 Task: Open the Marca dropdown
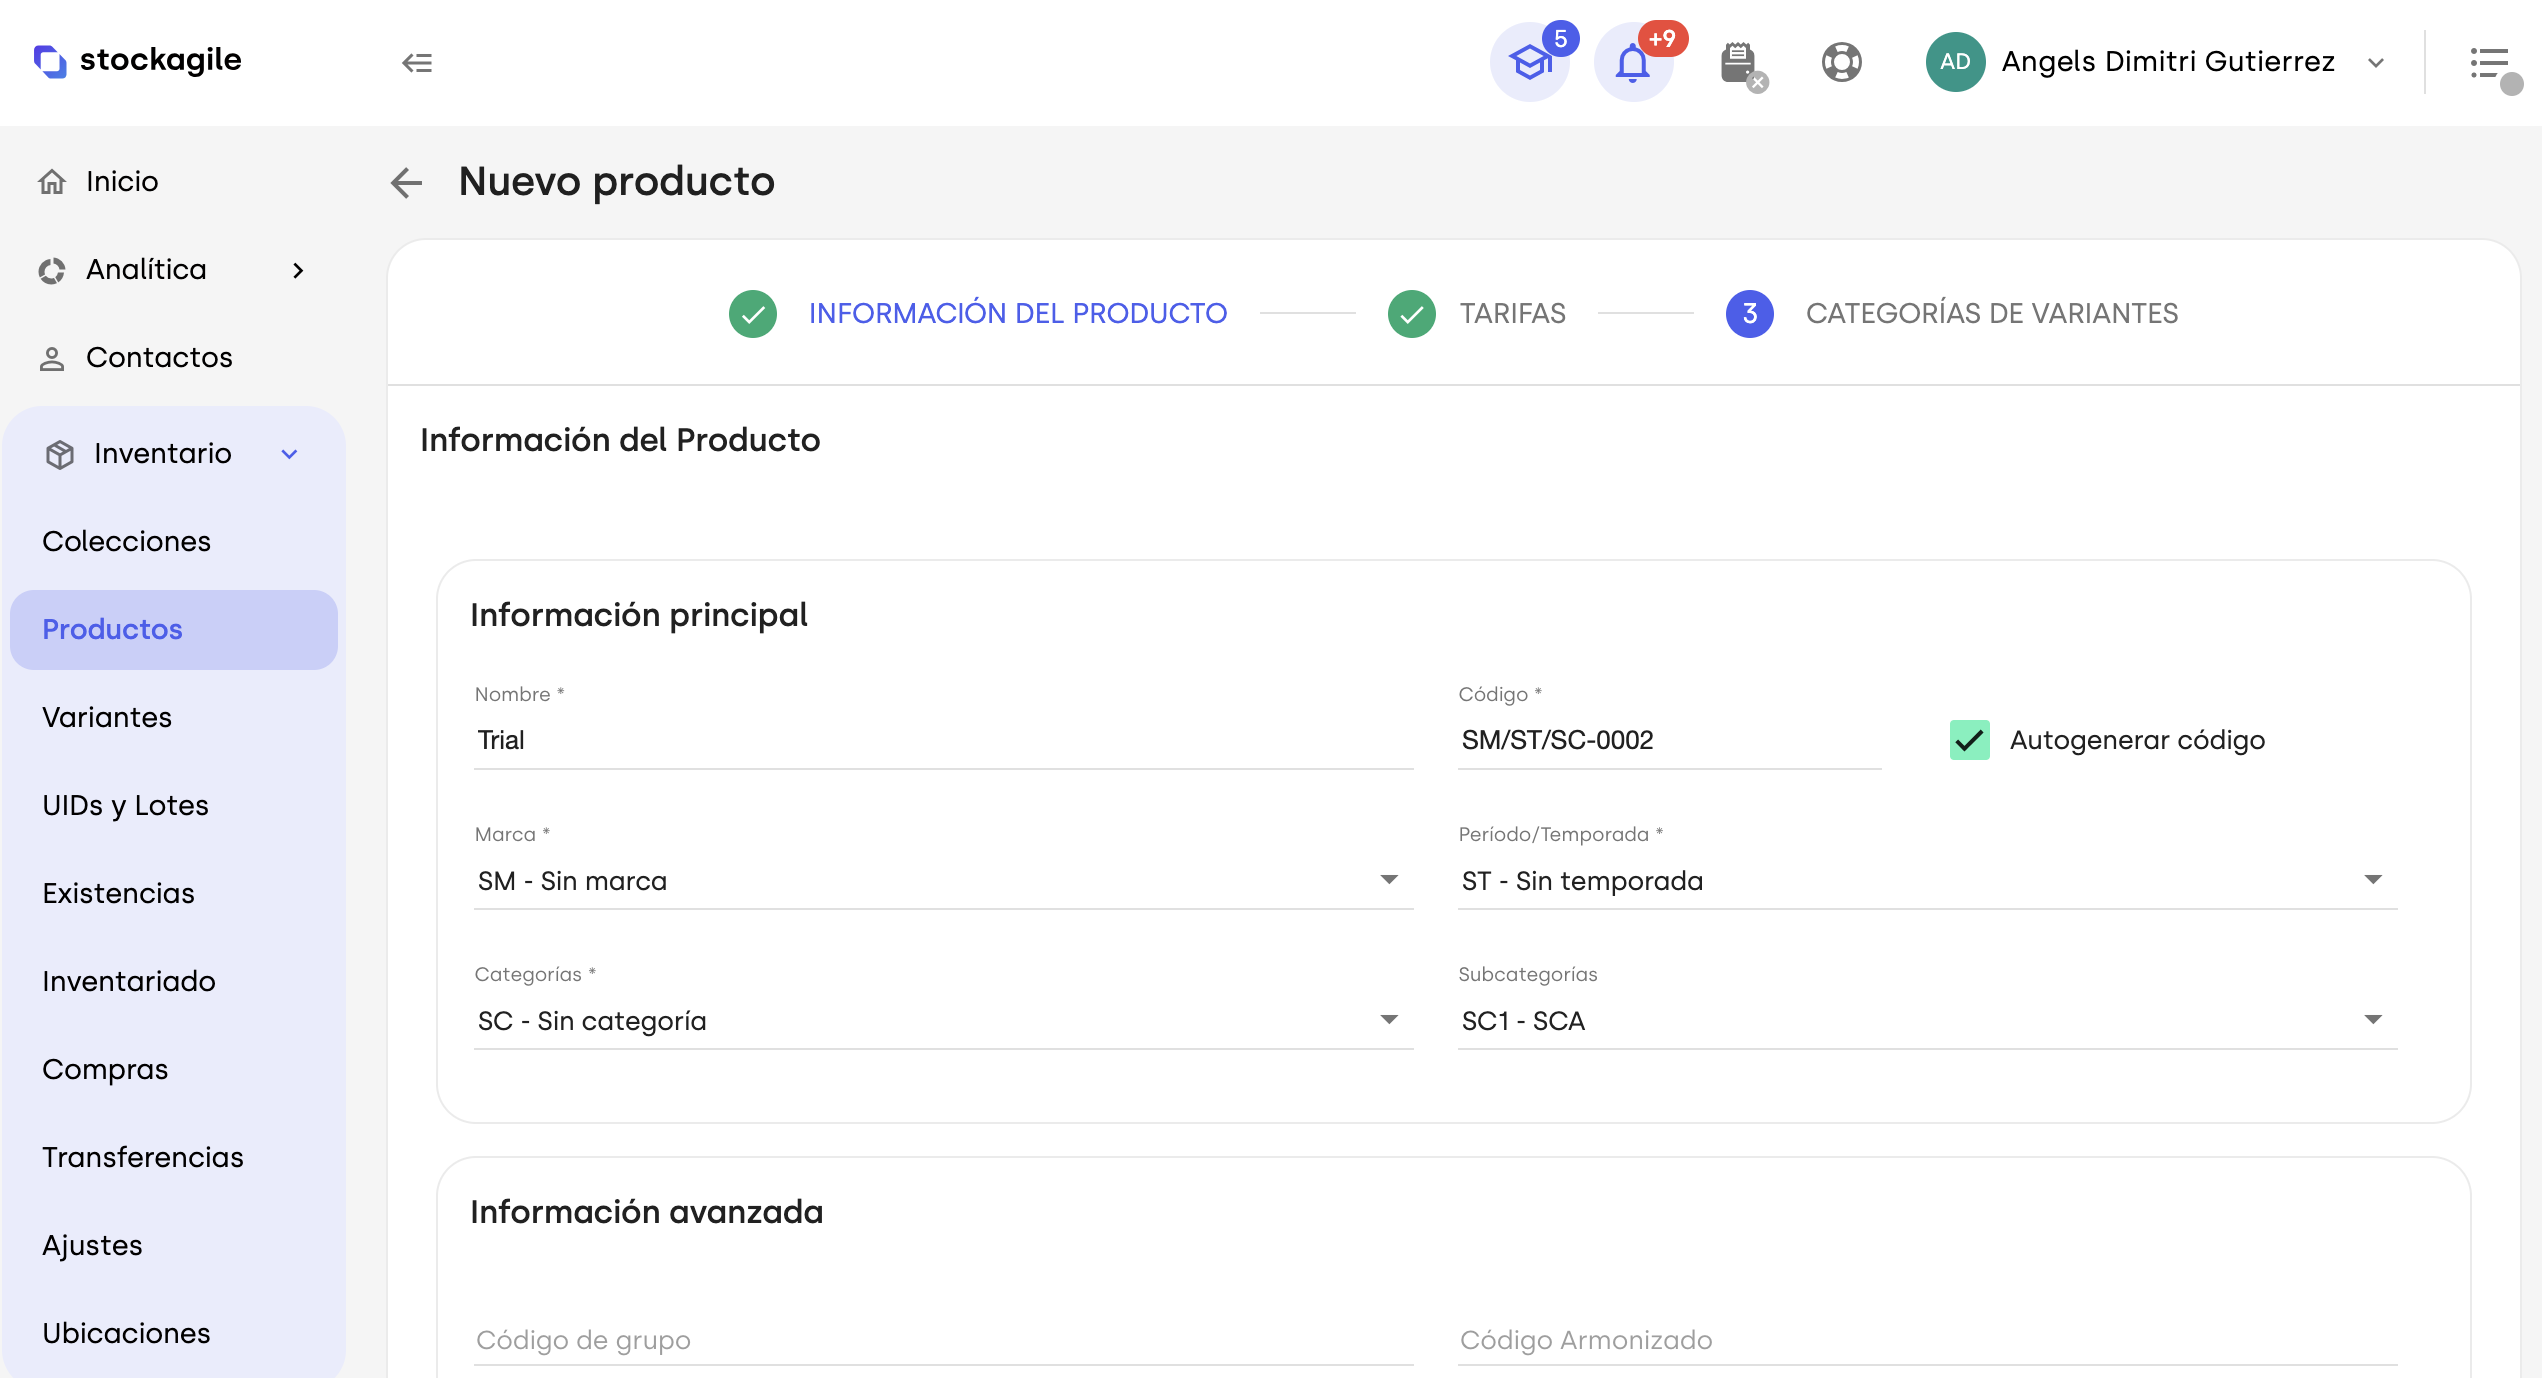click(x=944, y=881)
